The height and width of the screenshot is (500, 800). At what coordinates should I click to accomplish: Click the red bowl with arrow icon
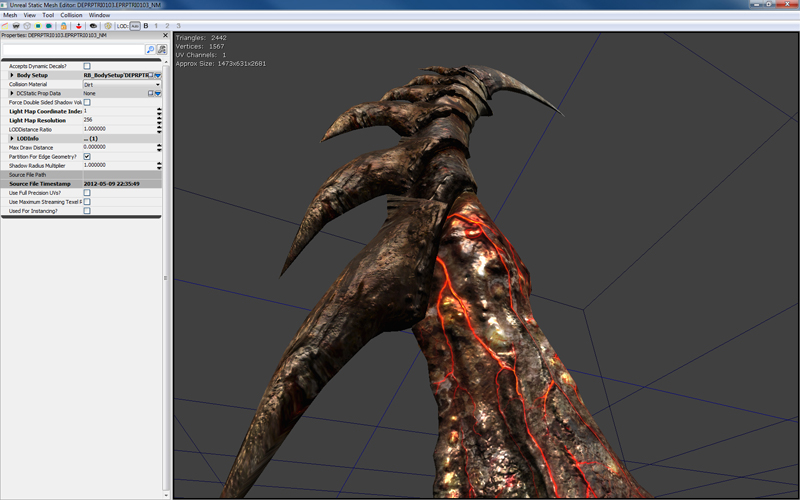point(79,26)
